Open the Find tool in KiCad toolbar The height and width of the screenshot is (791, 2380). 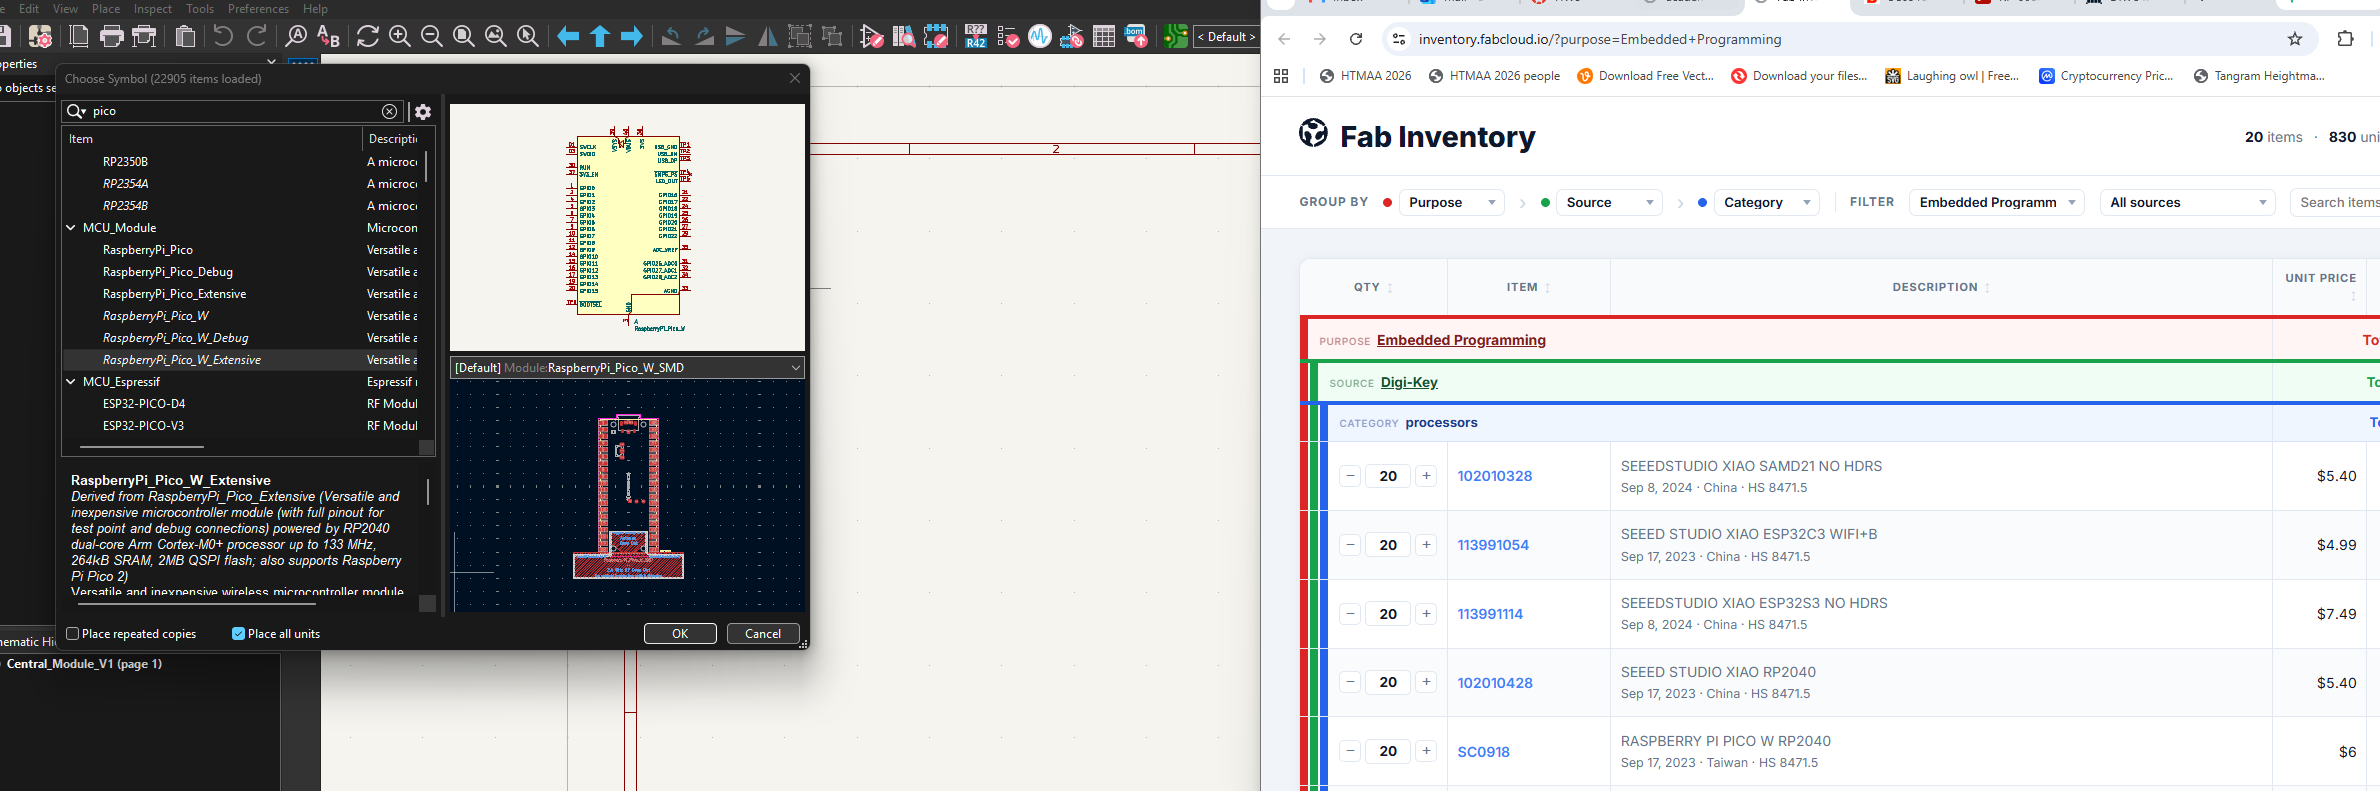[296, 37]
